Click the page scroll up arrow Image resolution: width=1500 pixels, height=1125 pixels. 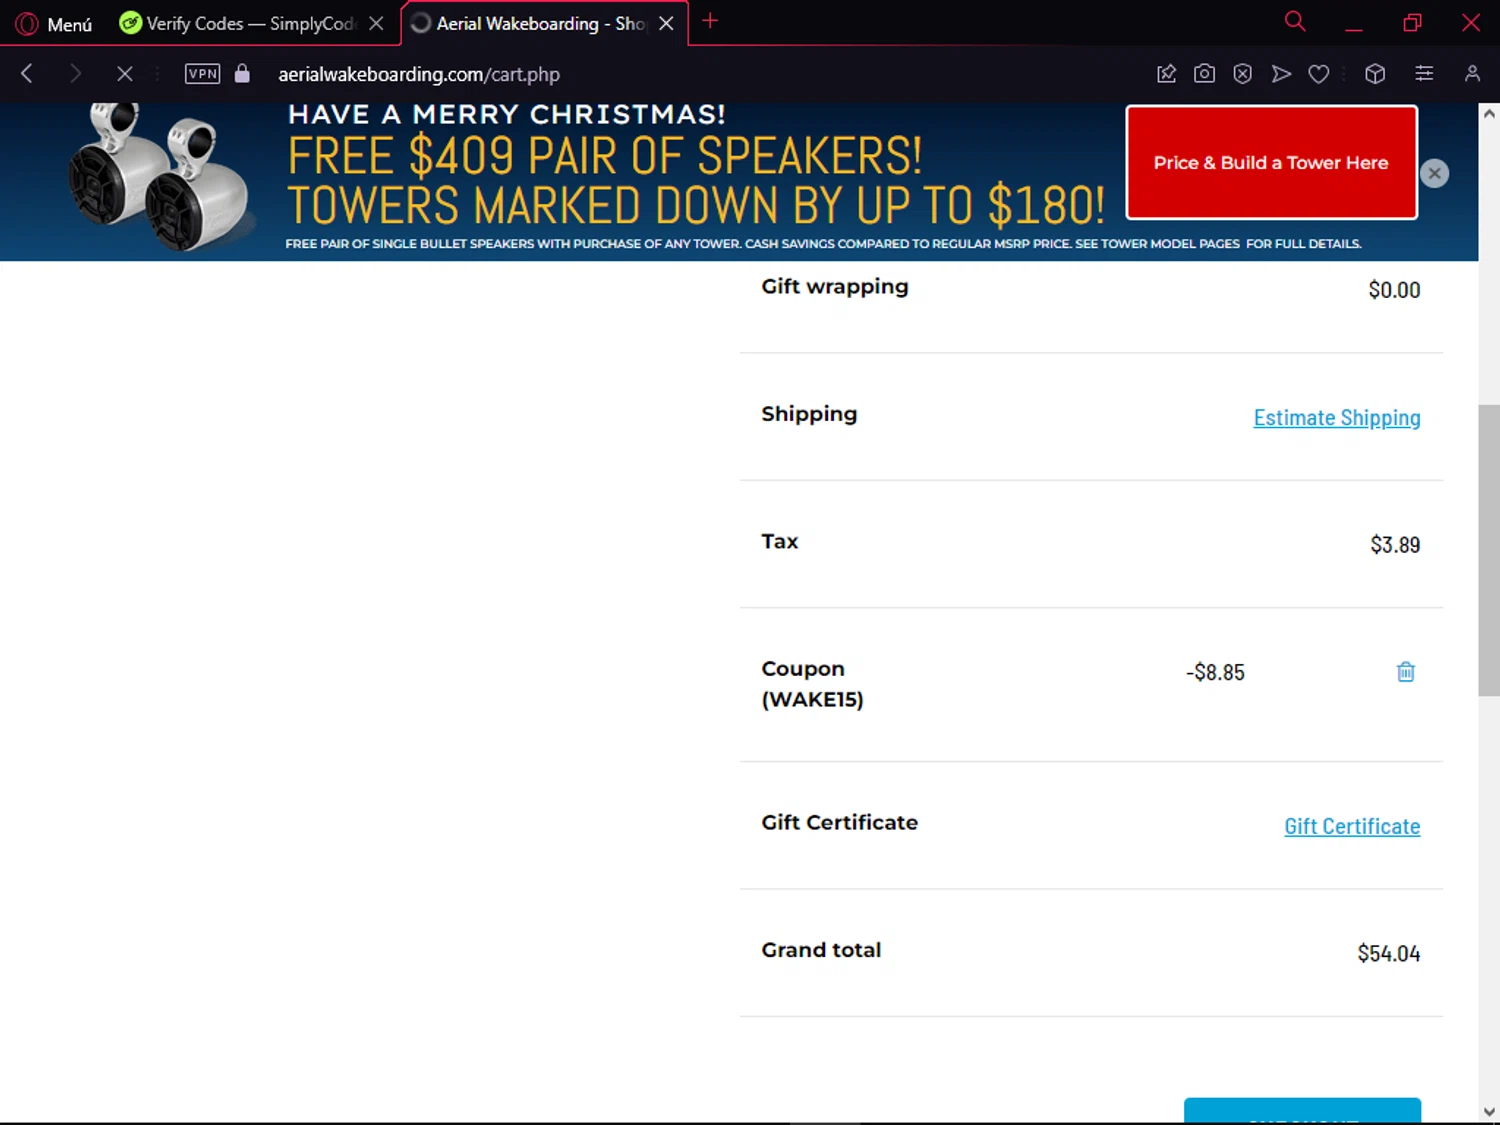pos(1489,114)
